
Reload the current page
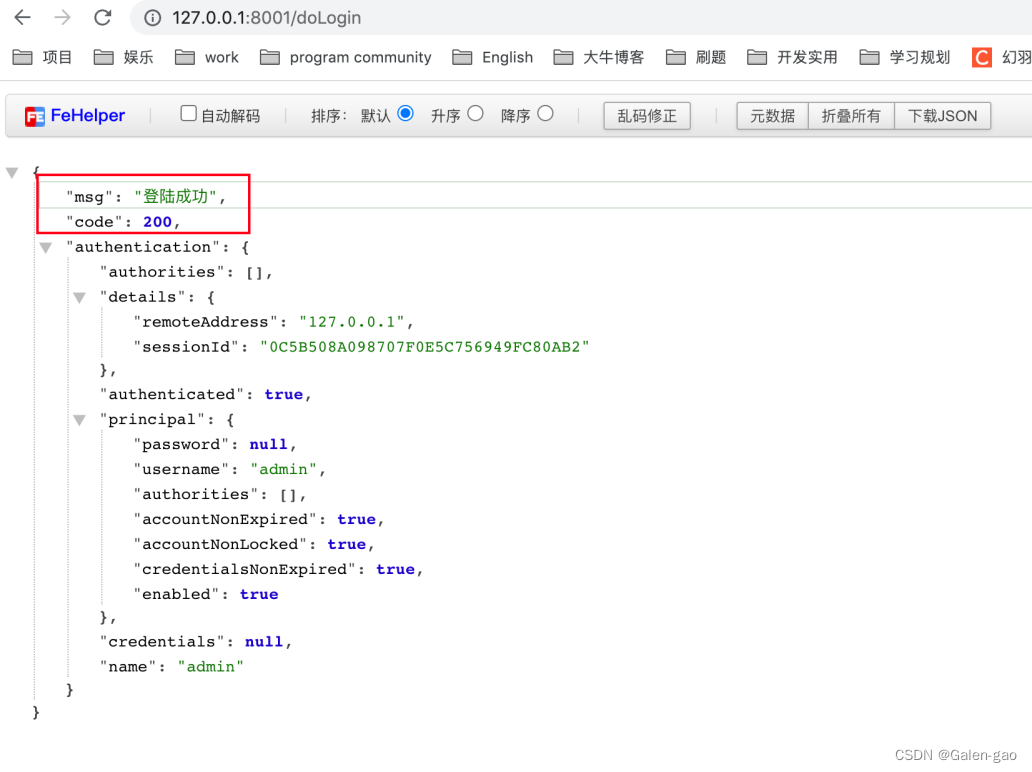[x=103, y=17]
